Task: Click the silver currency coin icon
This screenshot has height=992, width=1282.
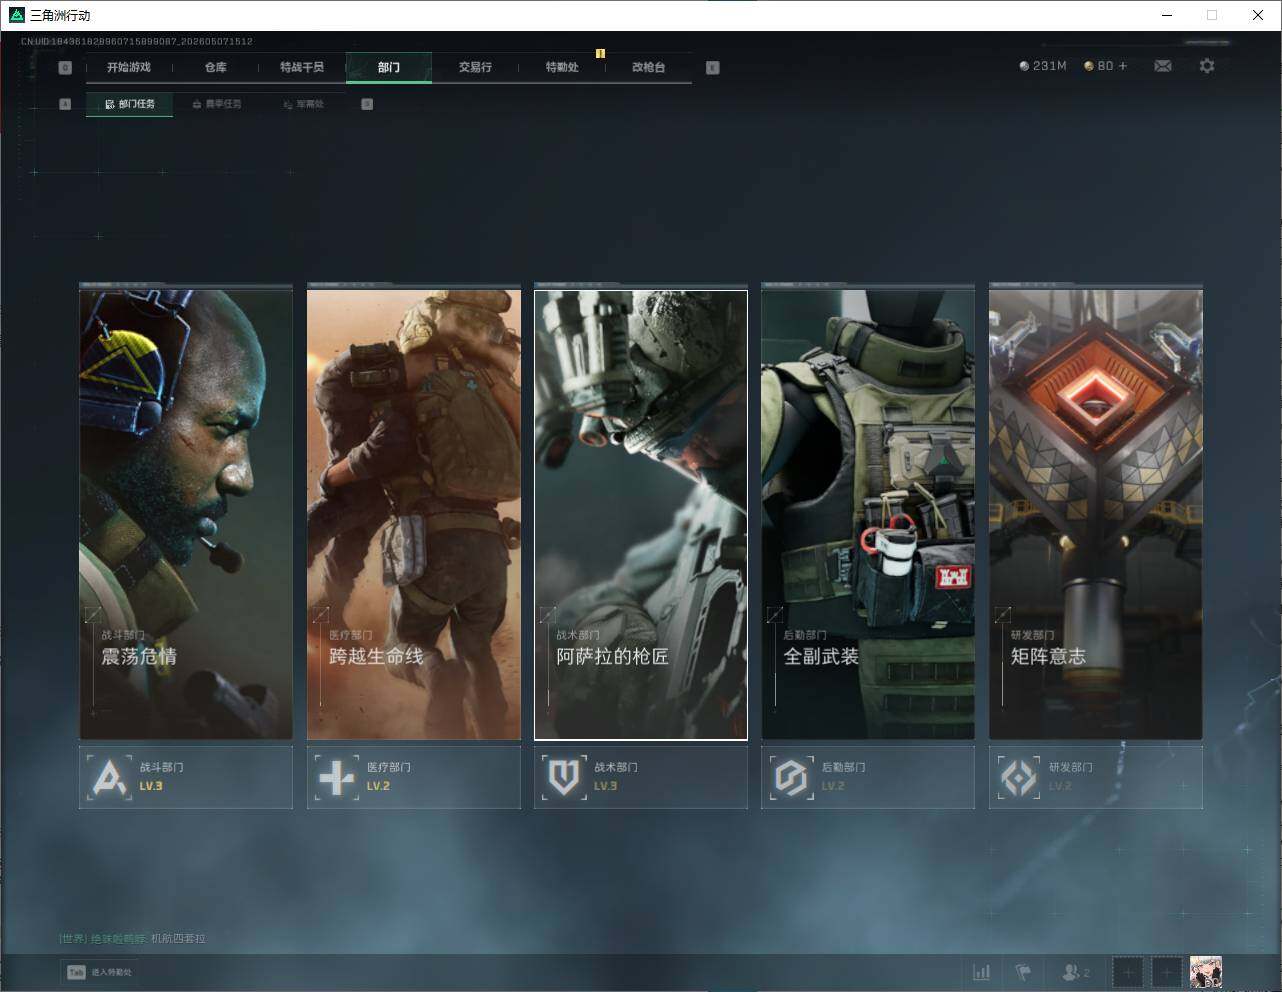Action: coord(1024,66)
